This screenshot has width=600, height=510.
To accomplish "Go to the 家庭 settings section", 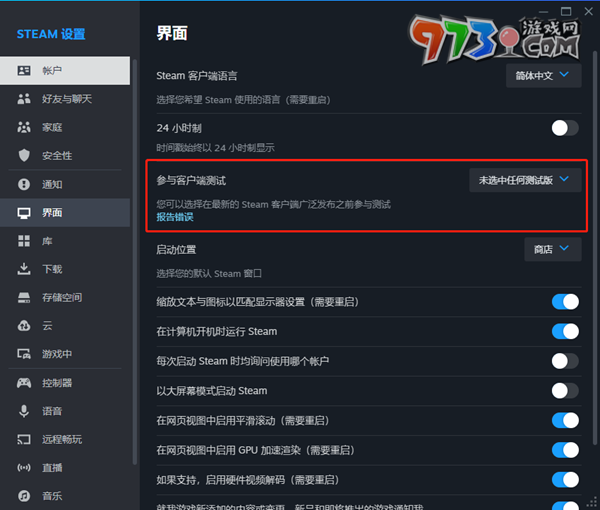I will pyautogui.click(x=52, y=128).
